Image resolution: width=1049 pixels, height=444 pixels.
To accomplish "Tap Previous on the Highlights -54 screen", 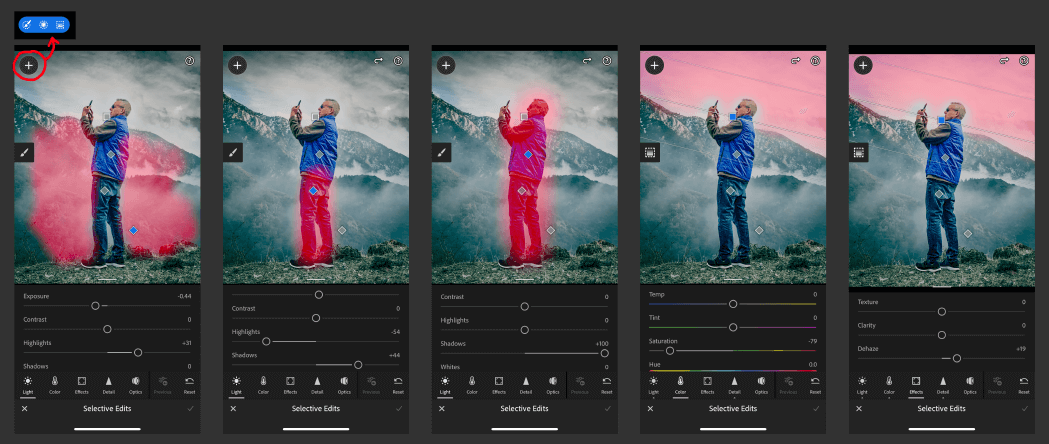I will pyautogui.click(x=371, y=384).
